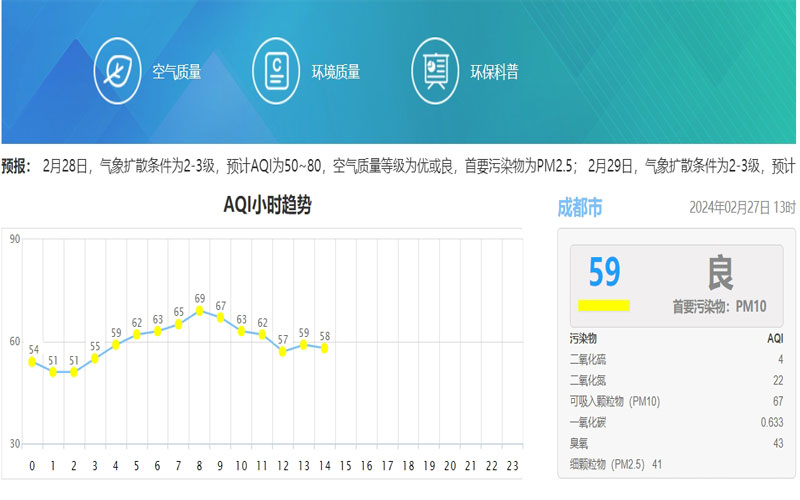Click the yellow AQI level bar under 59

coord(604,305)
